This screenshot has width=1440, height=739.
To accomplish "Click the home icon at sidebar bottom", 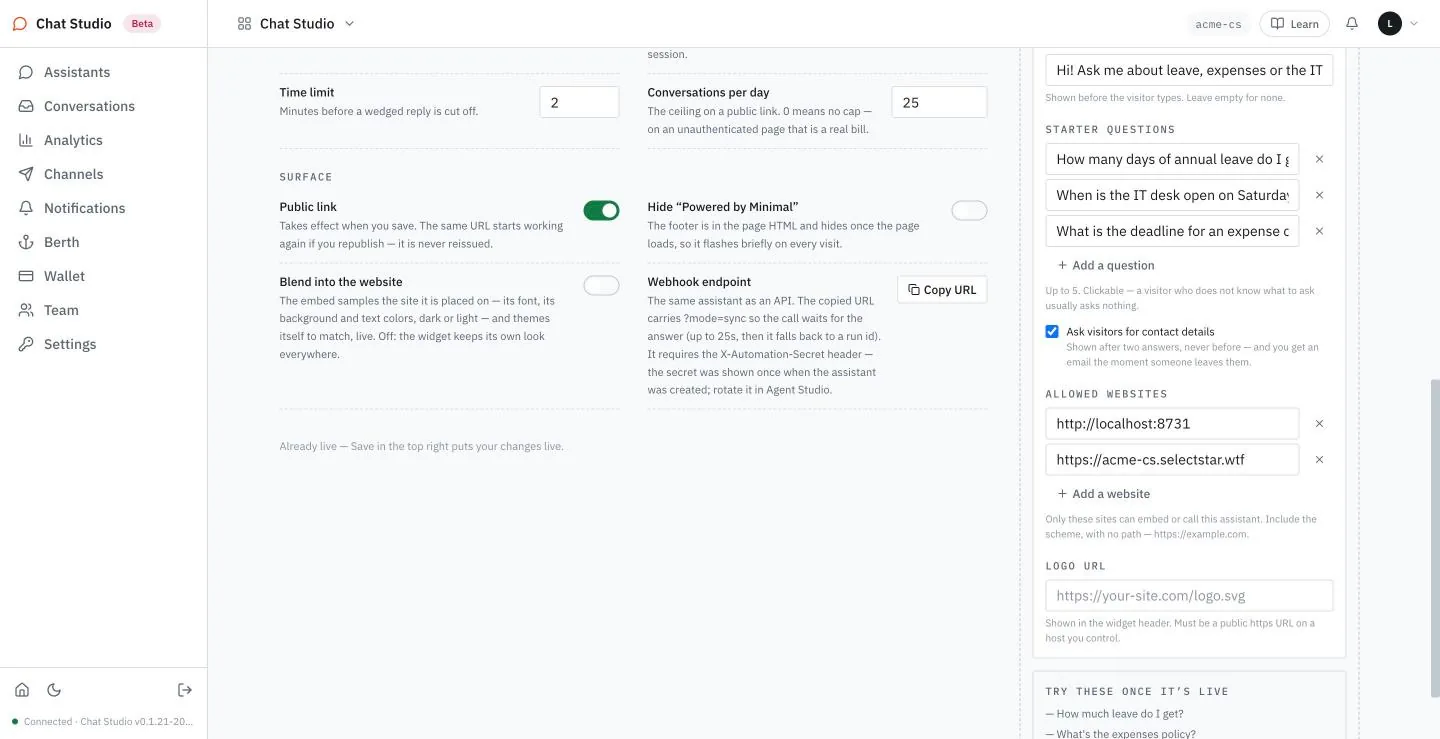I will [22, 690].
